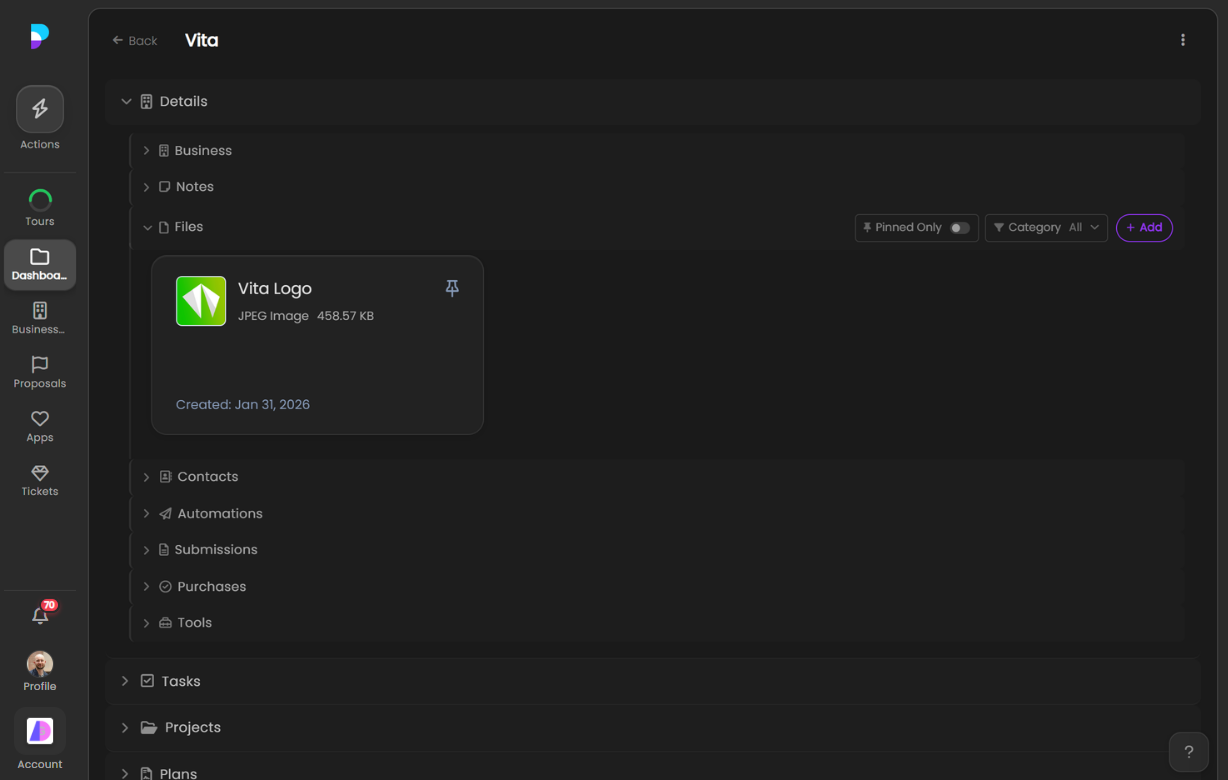Go Back to previous page

[135, 41]
